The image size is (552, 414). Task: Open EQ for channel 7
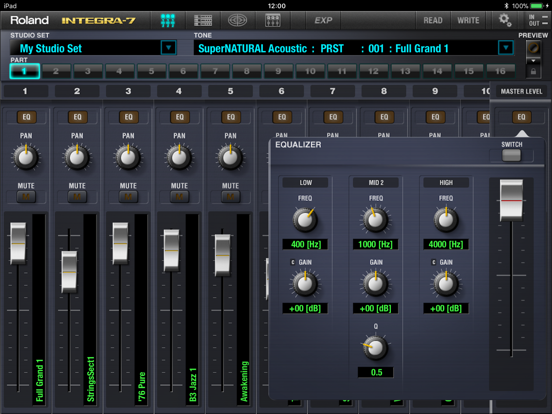pos(333,117)
